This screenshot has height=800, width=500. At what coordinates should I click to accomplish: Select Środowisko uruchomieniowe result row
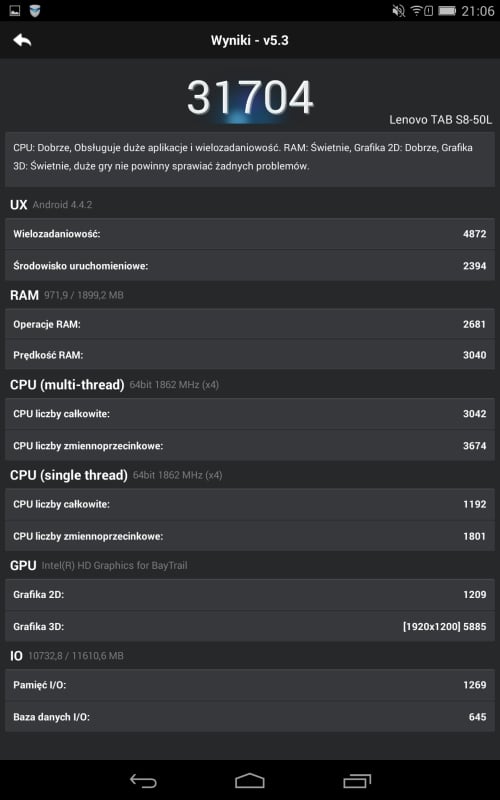[x=250, y=265]
